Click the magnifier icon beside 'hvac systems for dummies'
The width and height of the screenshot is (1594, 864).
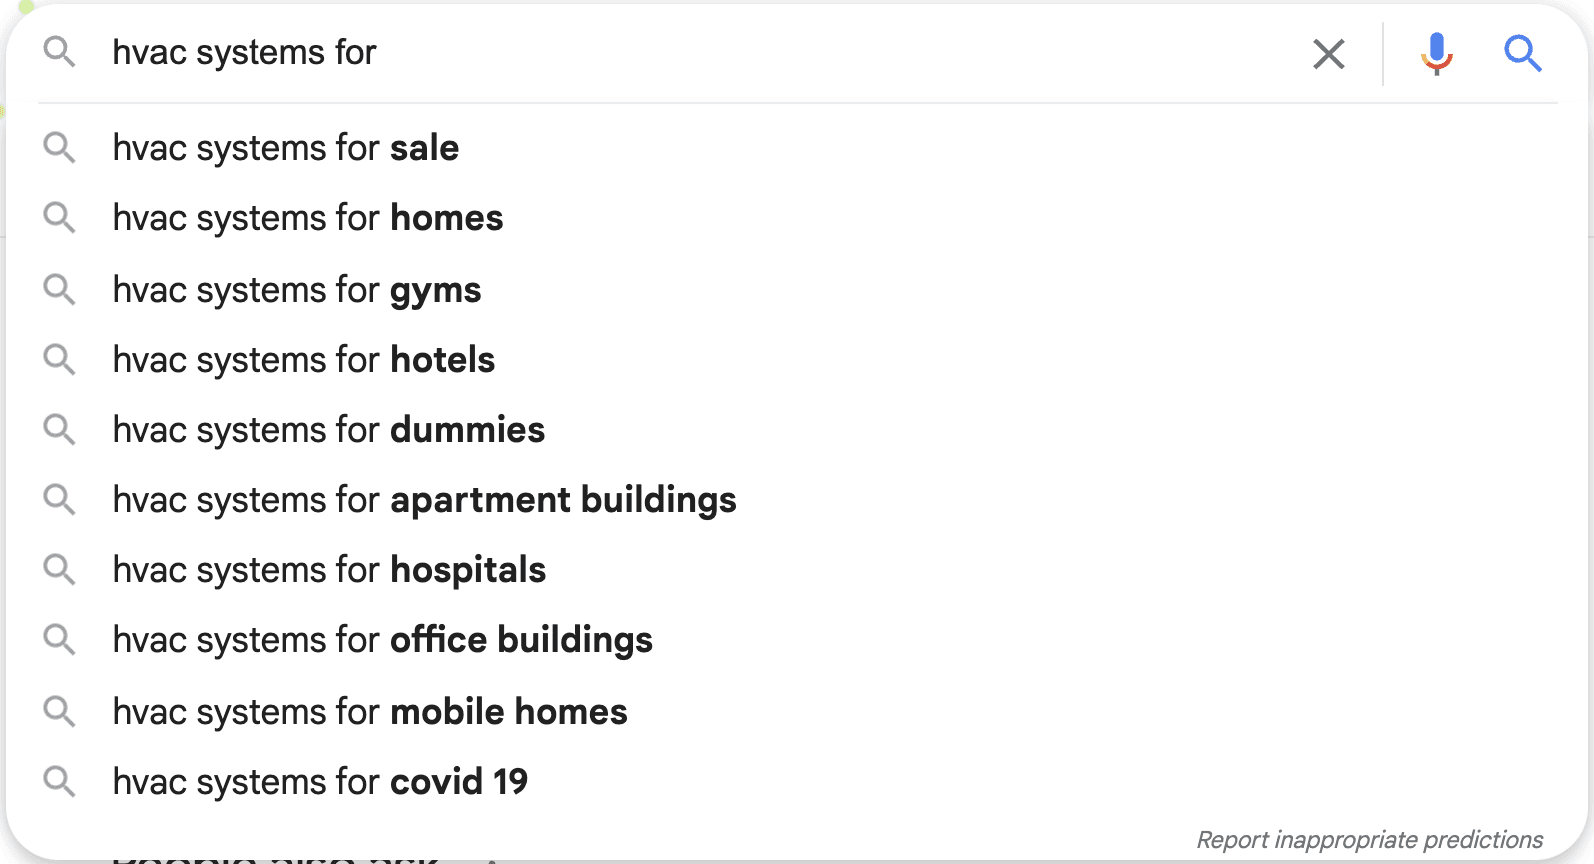click(x=60, y=429)
